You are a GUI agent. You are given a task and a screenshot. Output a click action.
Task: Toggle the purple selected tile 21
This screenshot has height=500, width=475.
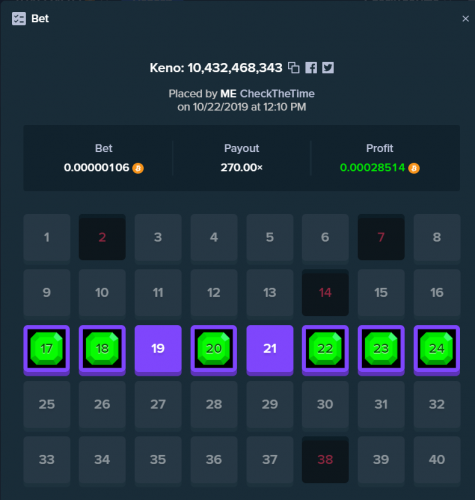[270, 350]
